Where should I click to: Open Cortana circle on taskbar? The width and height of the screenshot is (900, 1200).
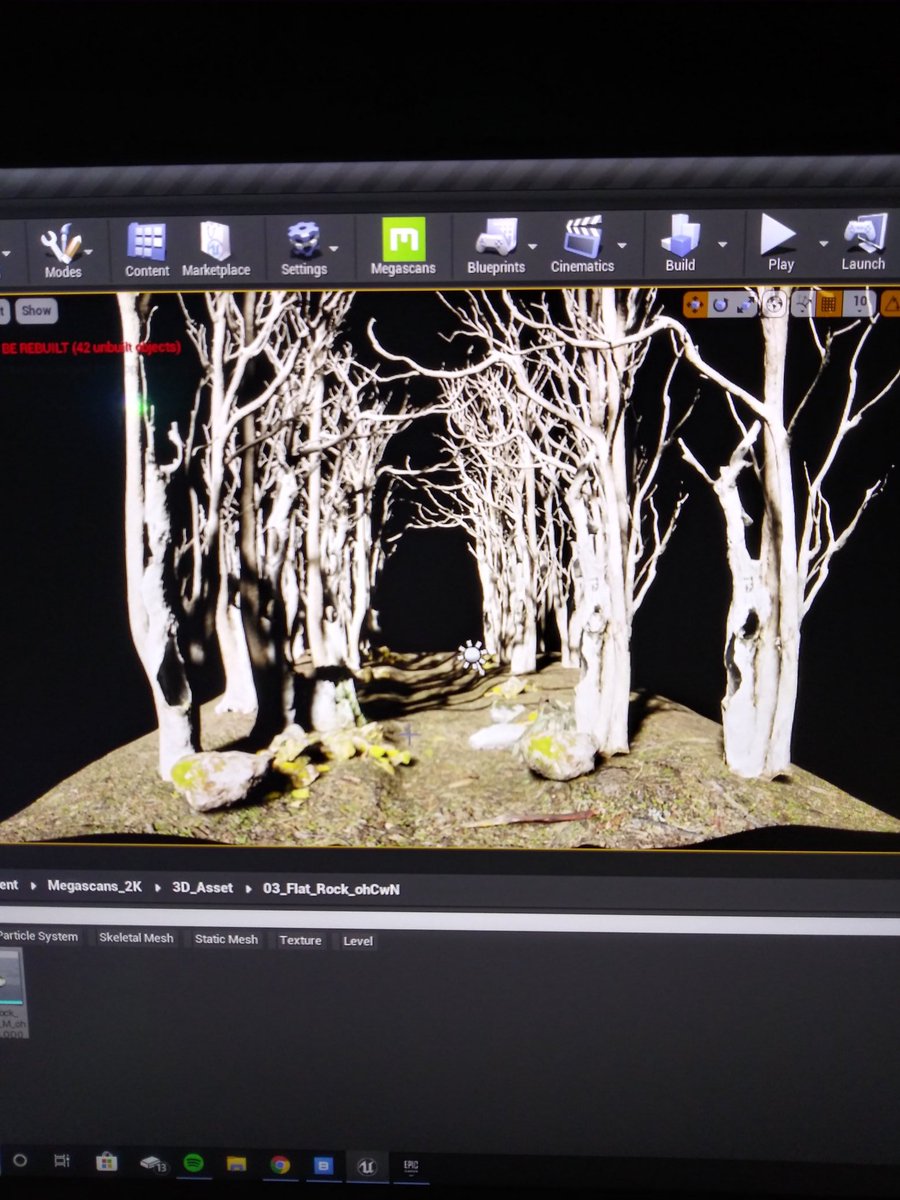tap(19, 1161)
